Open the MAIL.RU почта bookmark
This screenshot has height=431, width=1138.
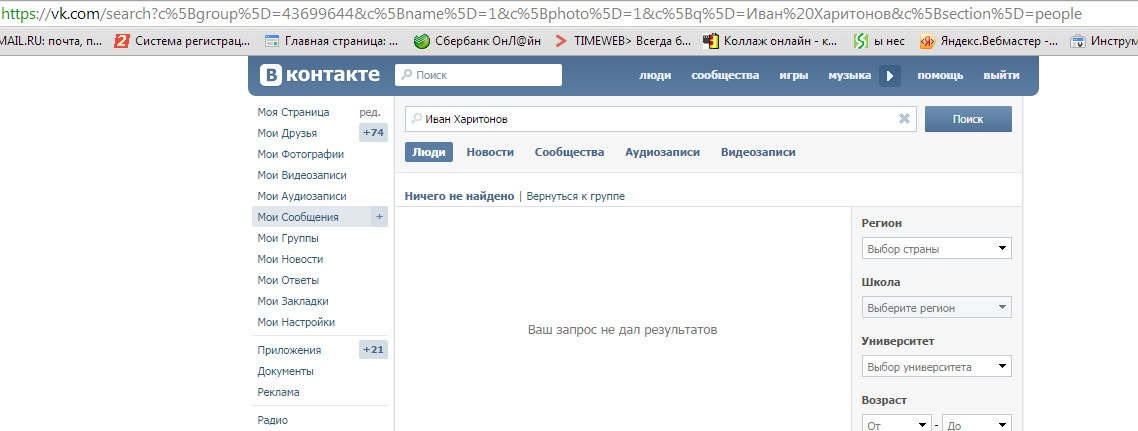(51, 41)
